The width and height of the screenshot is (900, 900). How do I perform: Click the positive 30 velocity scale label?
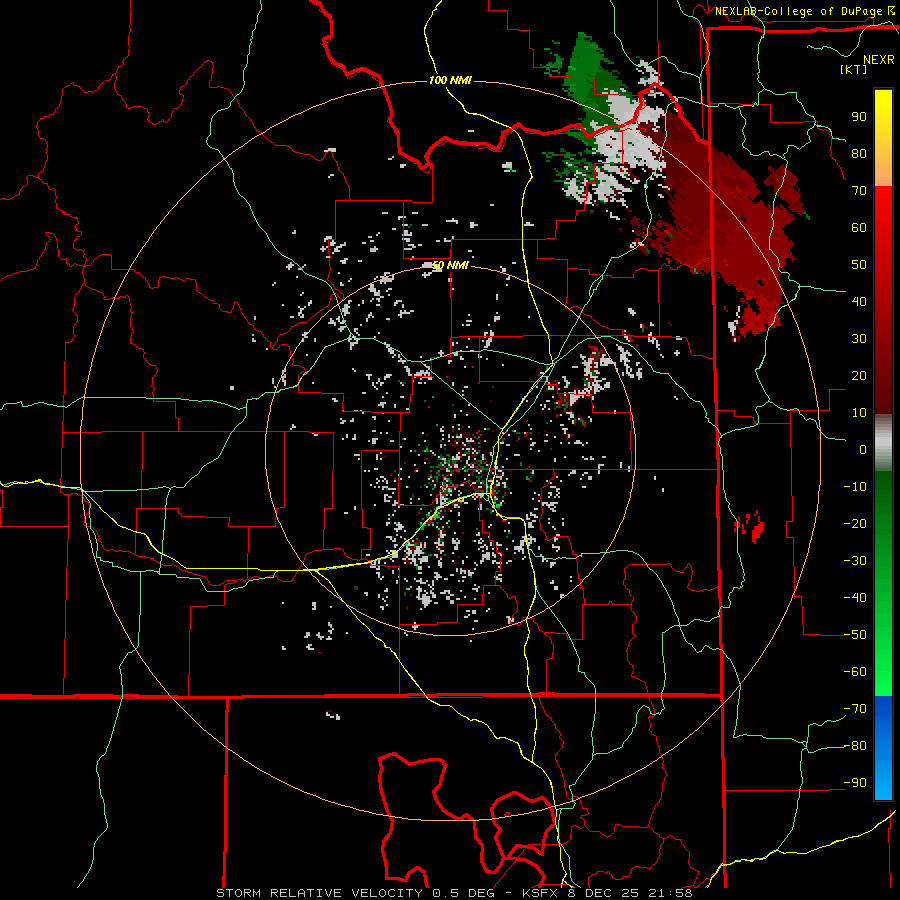[859, 339]
